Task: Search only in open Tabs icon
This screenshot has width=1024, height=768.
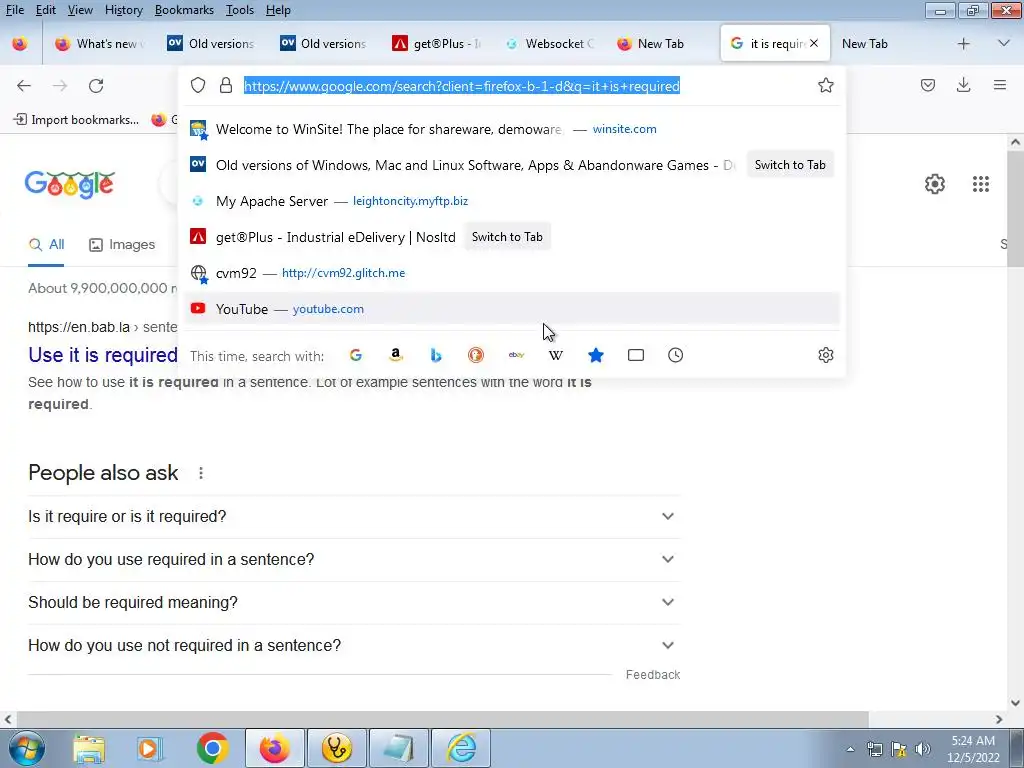Action: [x=635, y=355]
